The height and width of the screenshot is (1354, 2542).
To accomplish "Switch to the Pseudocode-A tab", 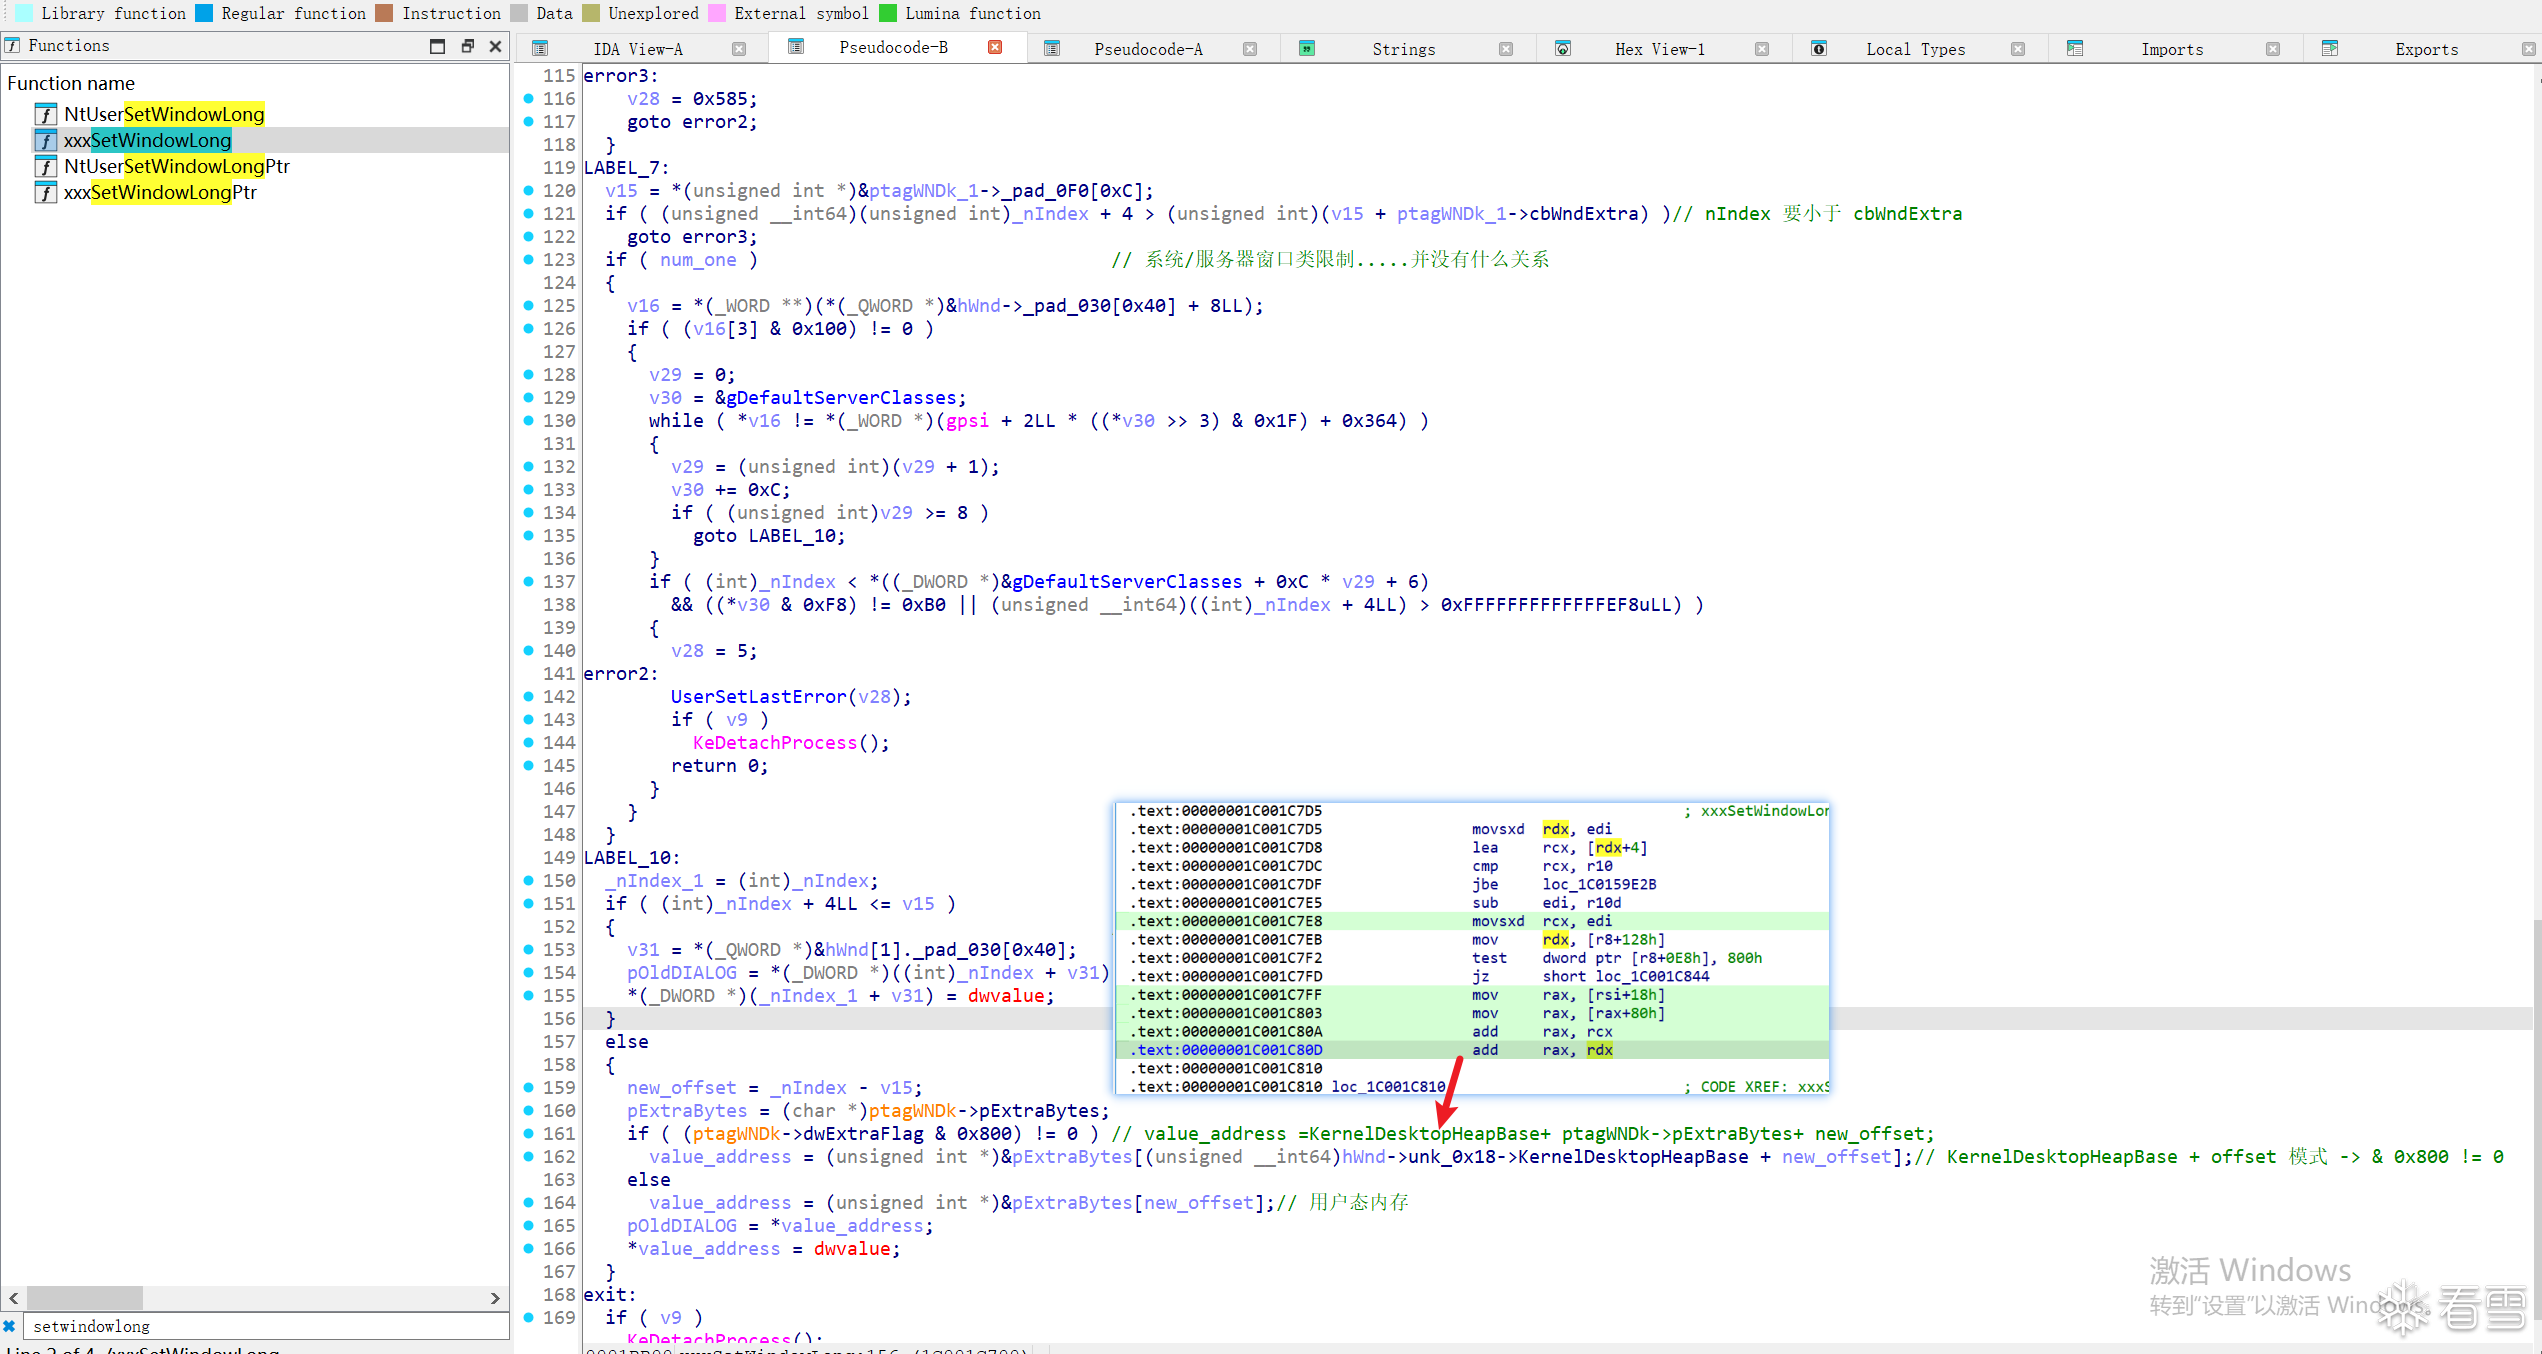I will (1147, 49).
